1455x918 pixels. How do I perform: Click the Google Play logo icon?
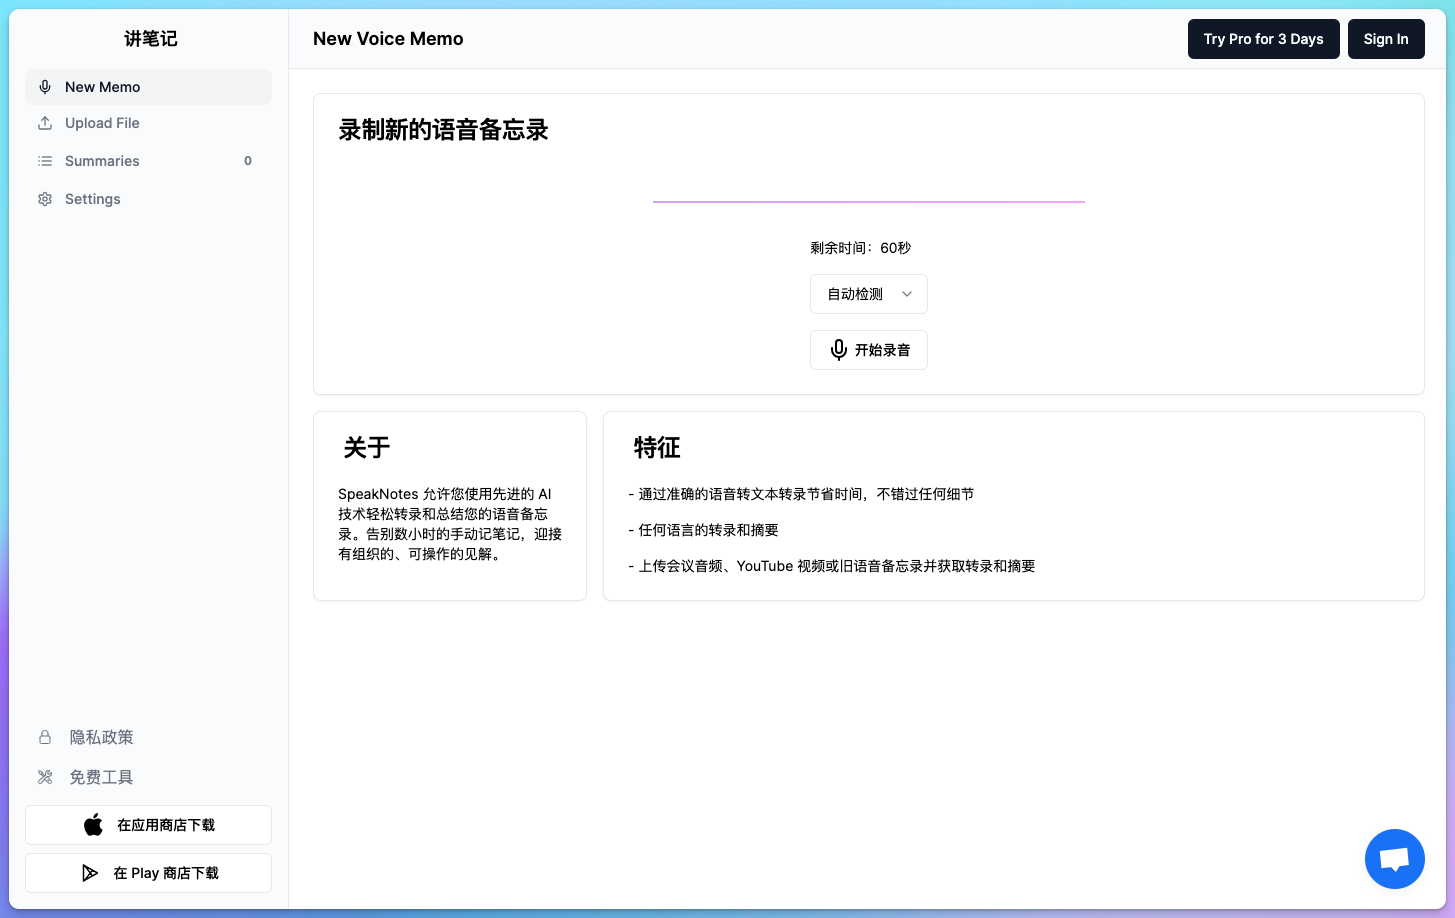[x=90, y=872]
